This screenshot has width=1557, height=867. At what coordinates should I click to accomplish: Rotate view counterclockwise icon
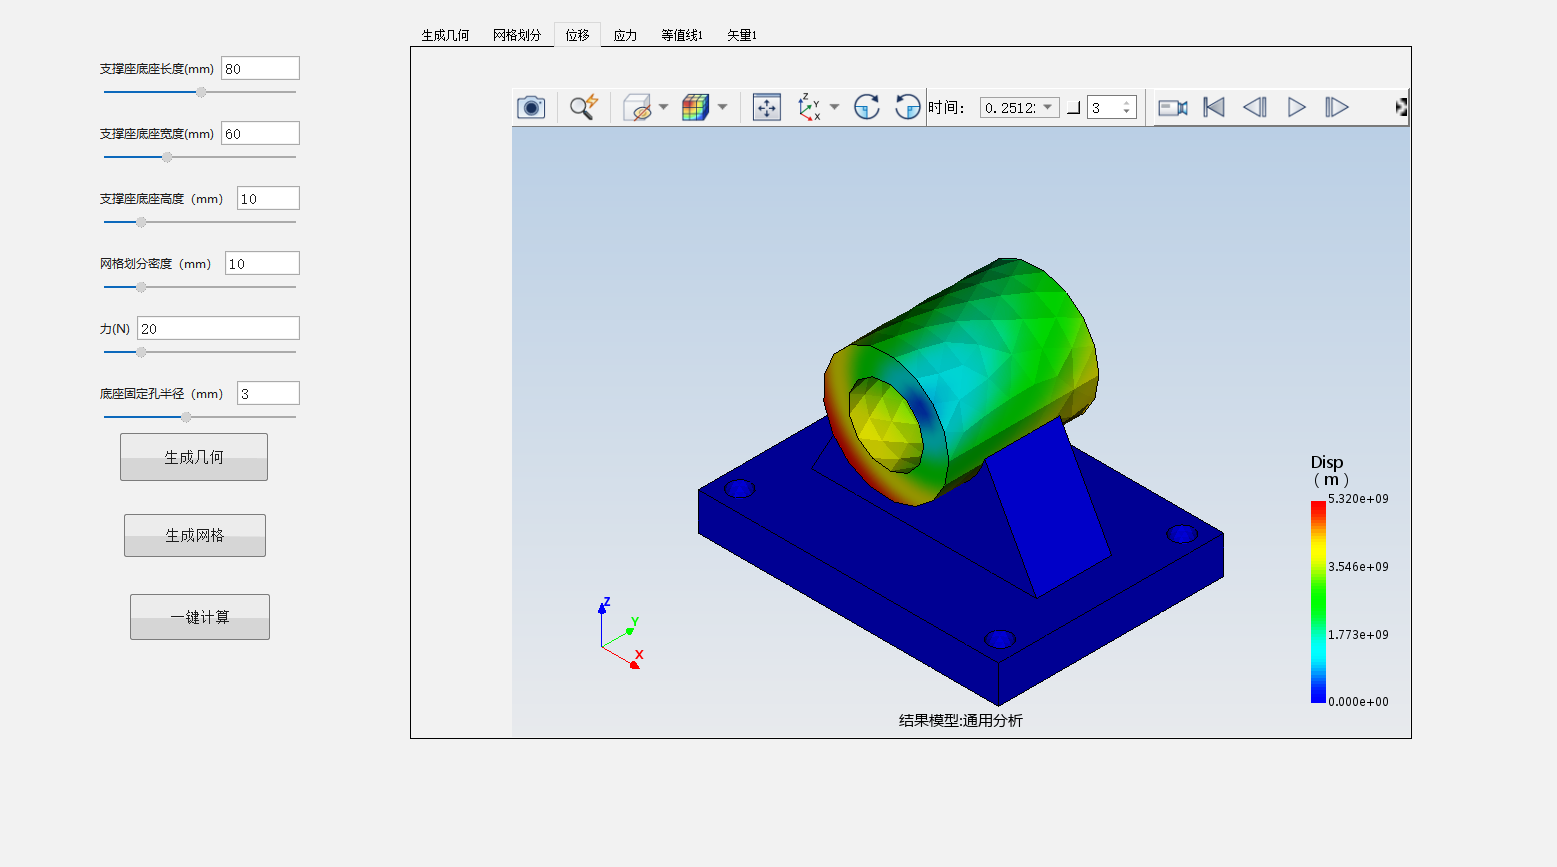[907, 107]
